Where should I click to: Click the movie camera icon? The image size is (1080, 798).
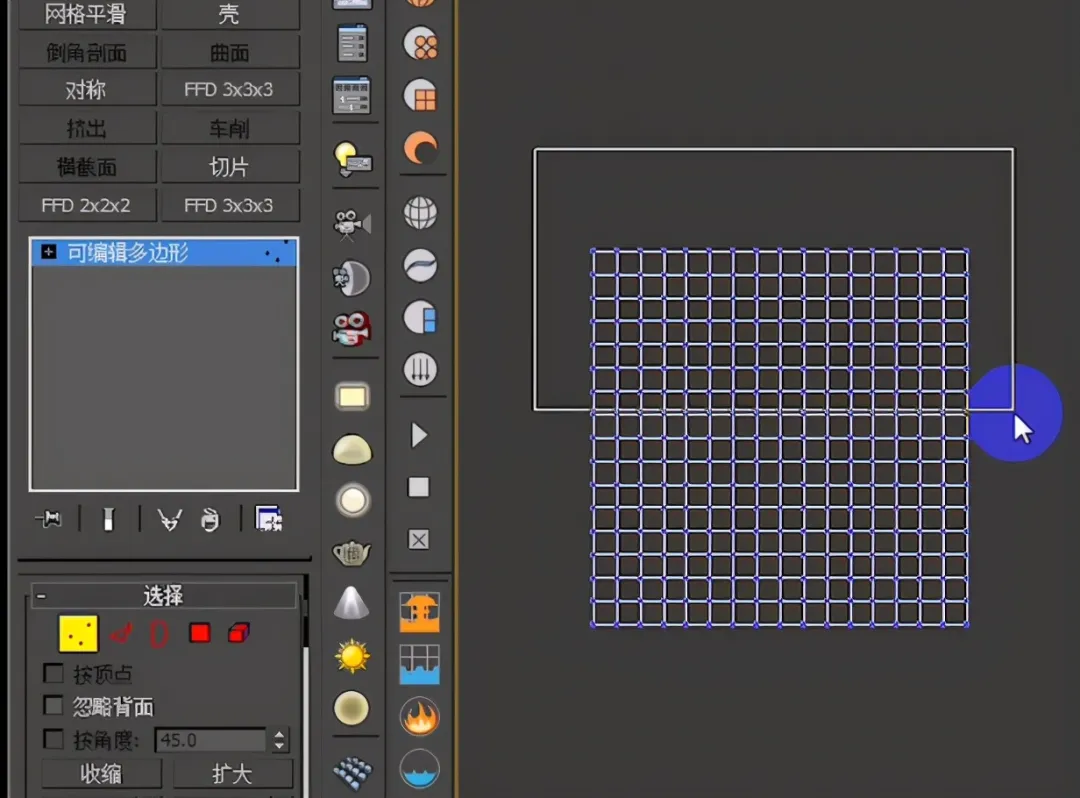pyautogui.click(x=351, y=224)
